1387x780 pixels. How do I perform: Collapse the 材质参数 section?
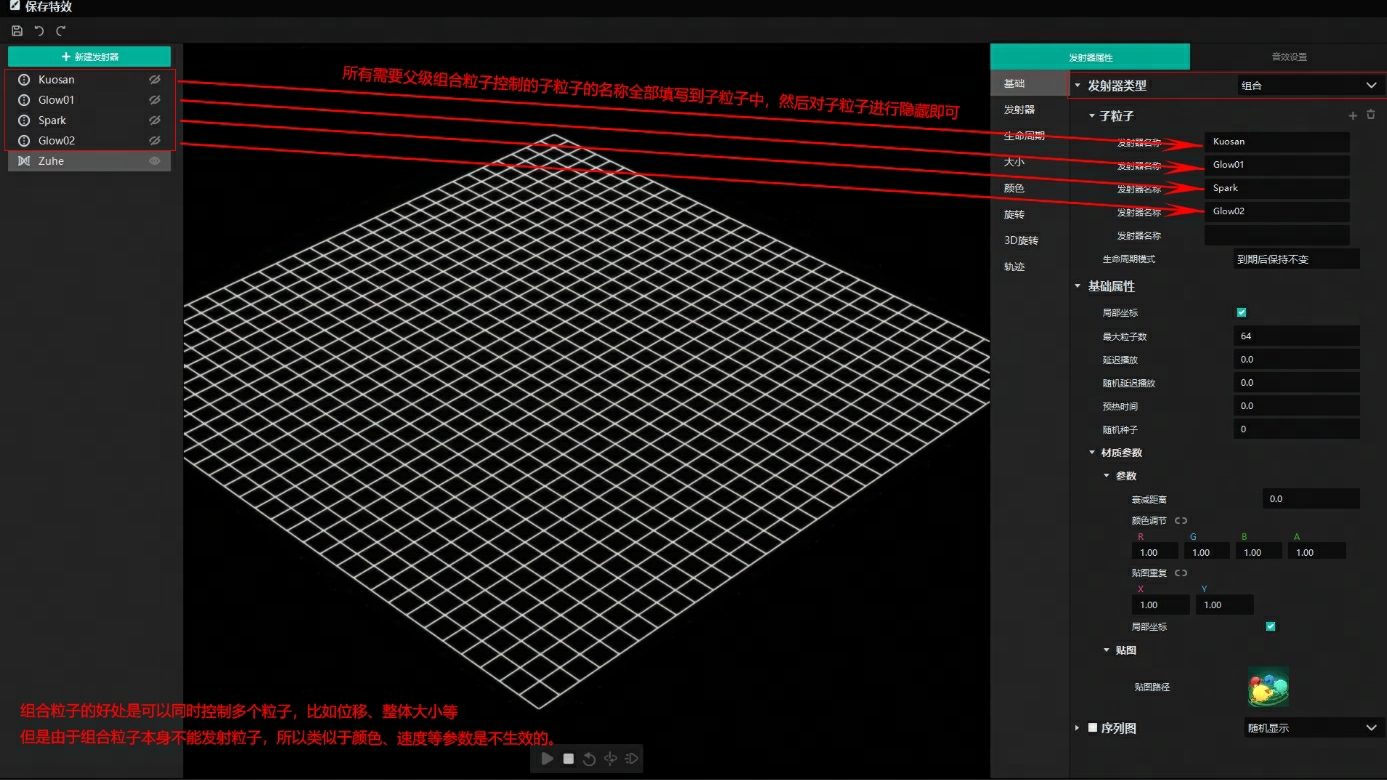pos(1092,453)
